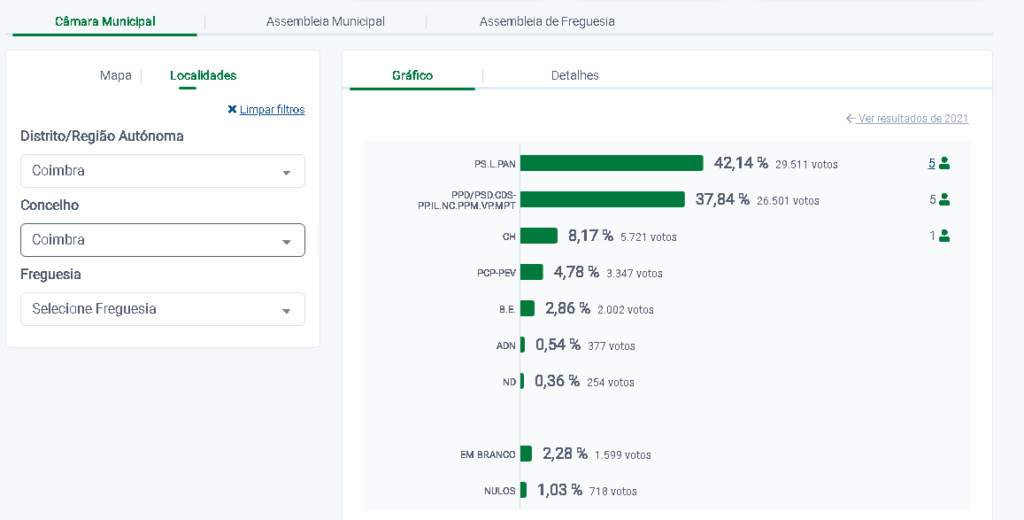Click the left arrow before Ver resultados de 2021
This screenshot has width=1024, height=520.
[x=851, y=119]
